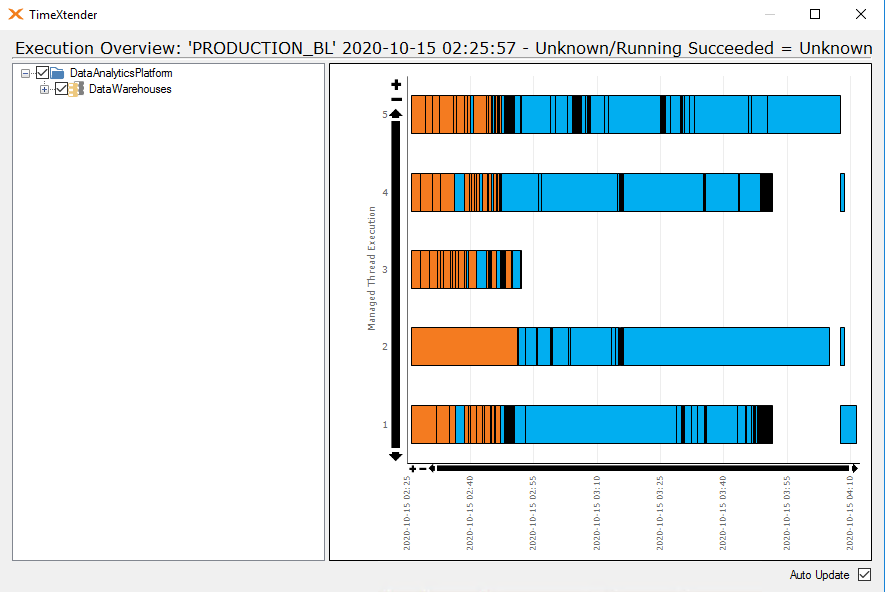Click the DataWarehouses database icon

(76, 89)
